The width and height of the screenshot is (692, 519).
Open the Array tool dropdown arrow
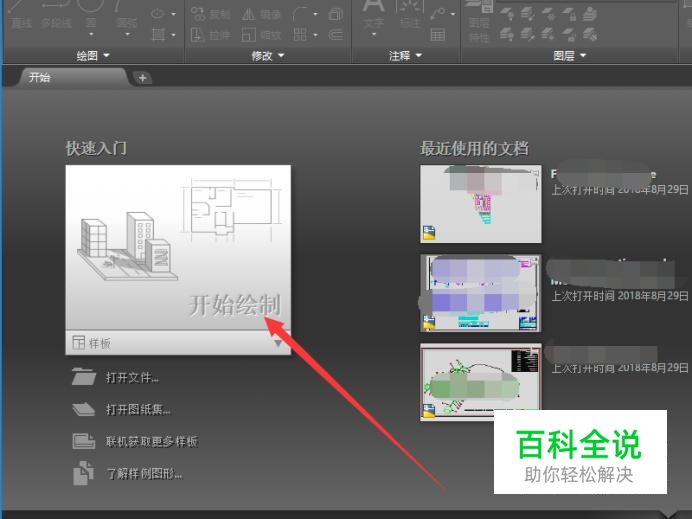pos(315,34)
